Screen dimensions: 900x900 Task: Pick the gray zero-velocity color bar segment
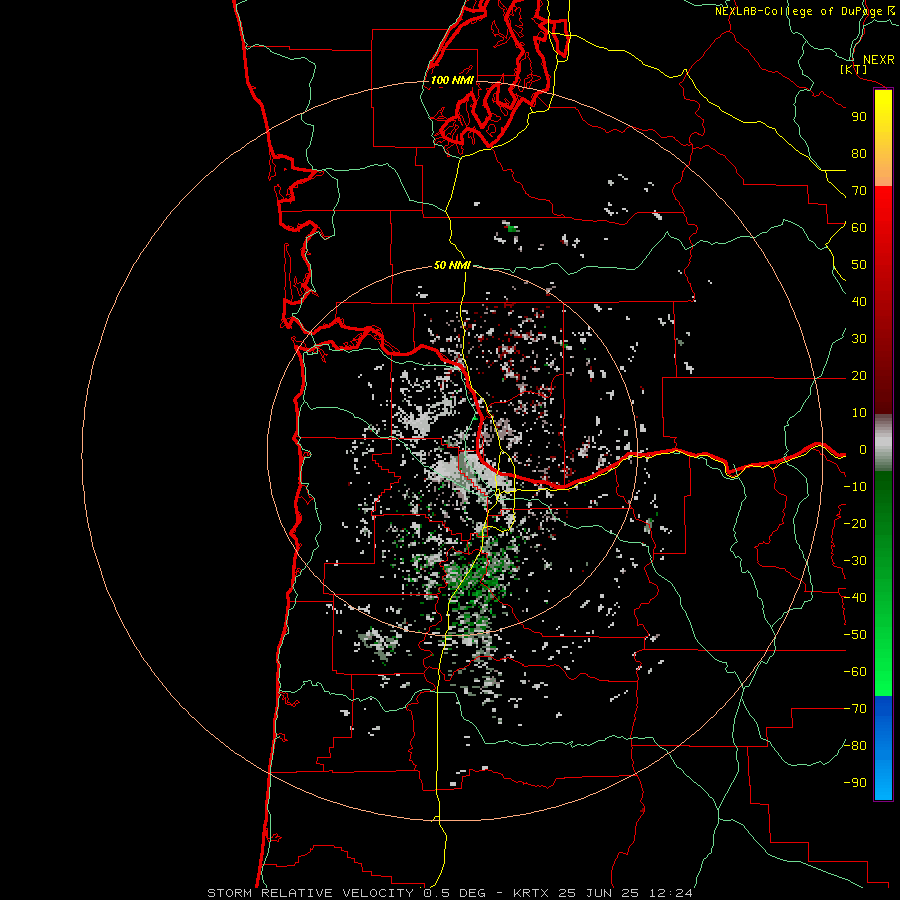pos(883,443)
